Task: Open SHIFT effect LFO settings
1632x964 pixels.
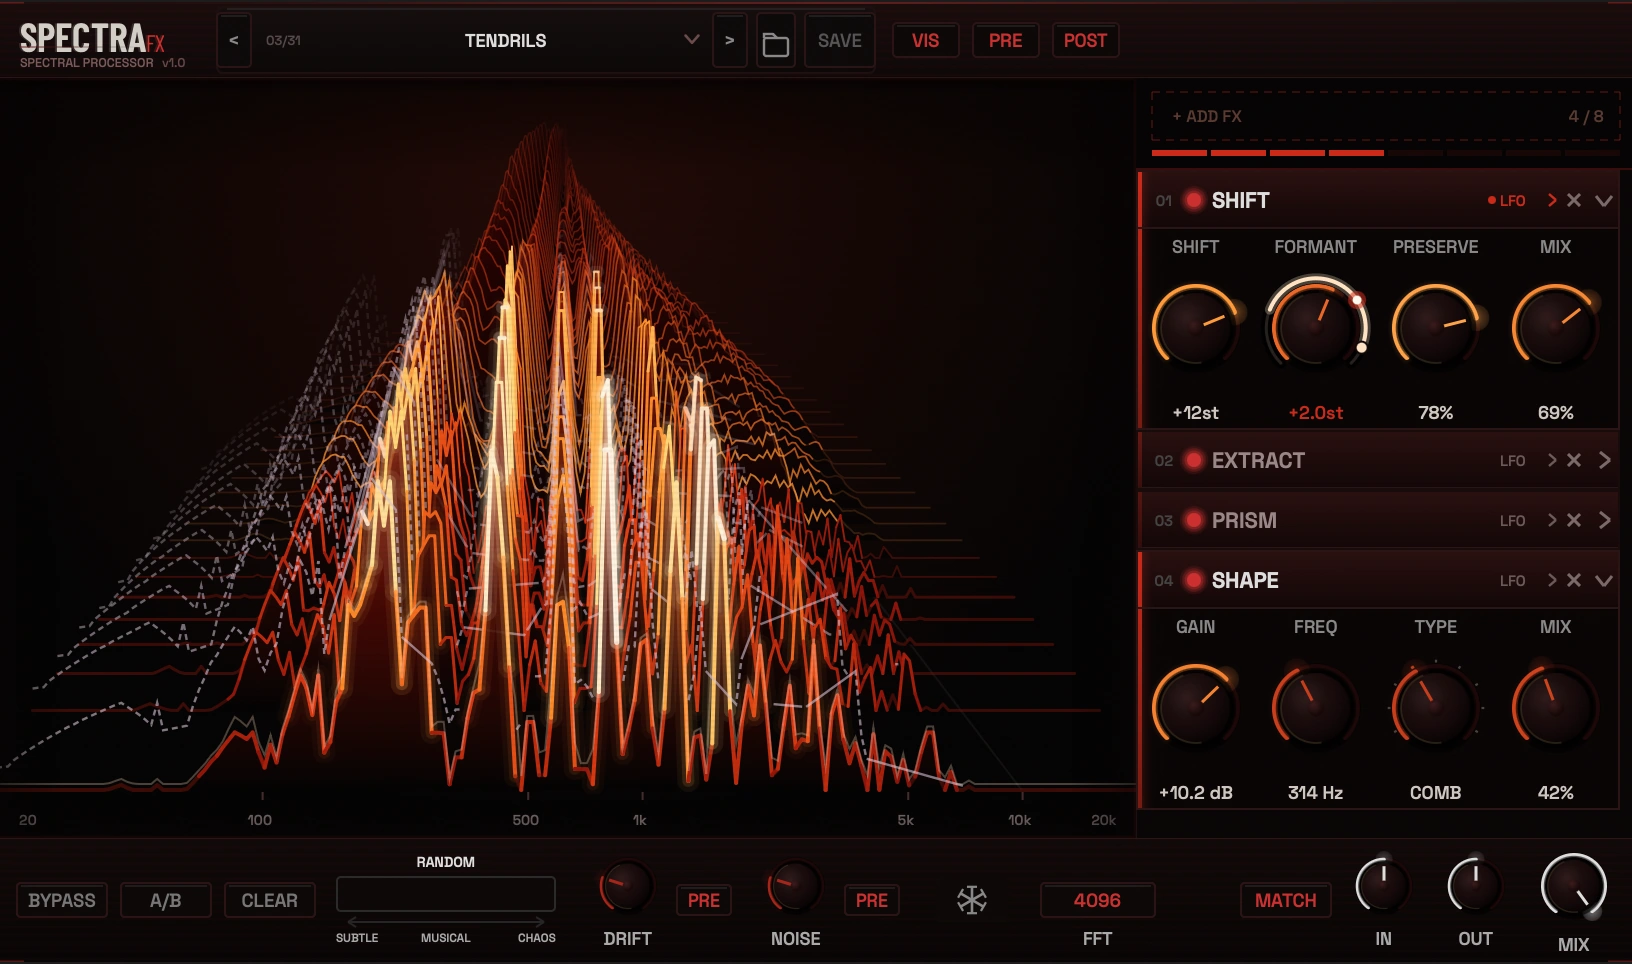Action: point(1507,201)
